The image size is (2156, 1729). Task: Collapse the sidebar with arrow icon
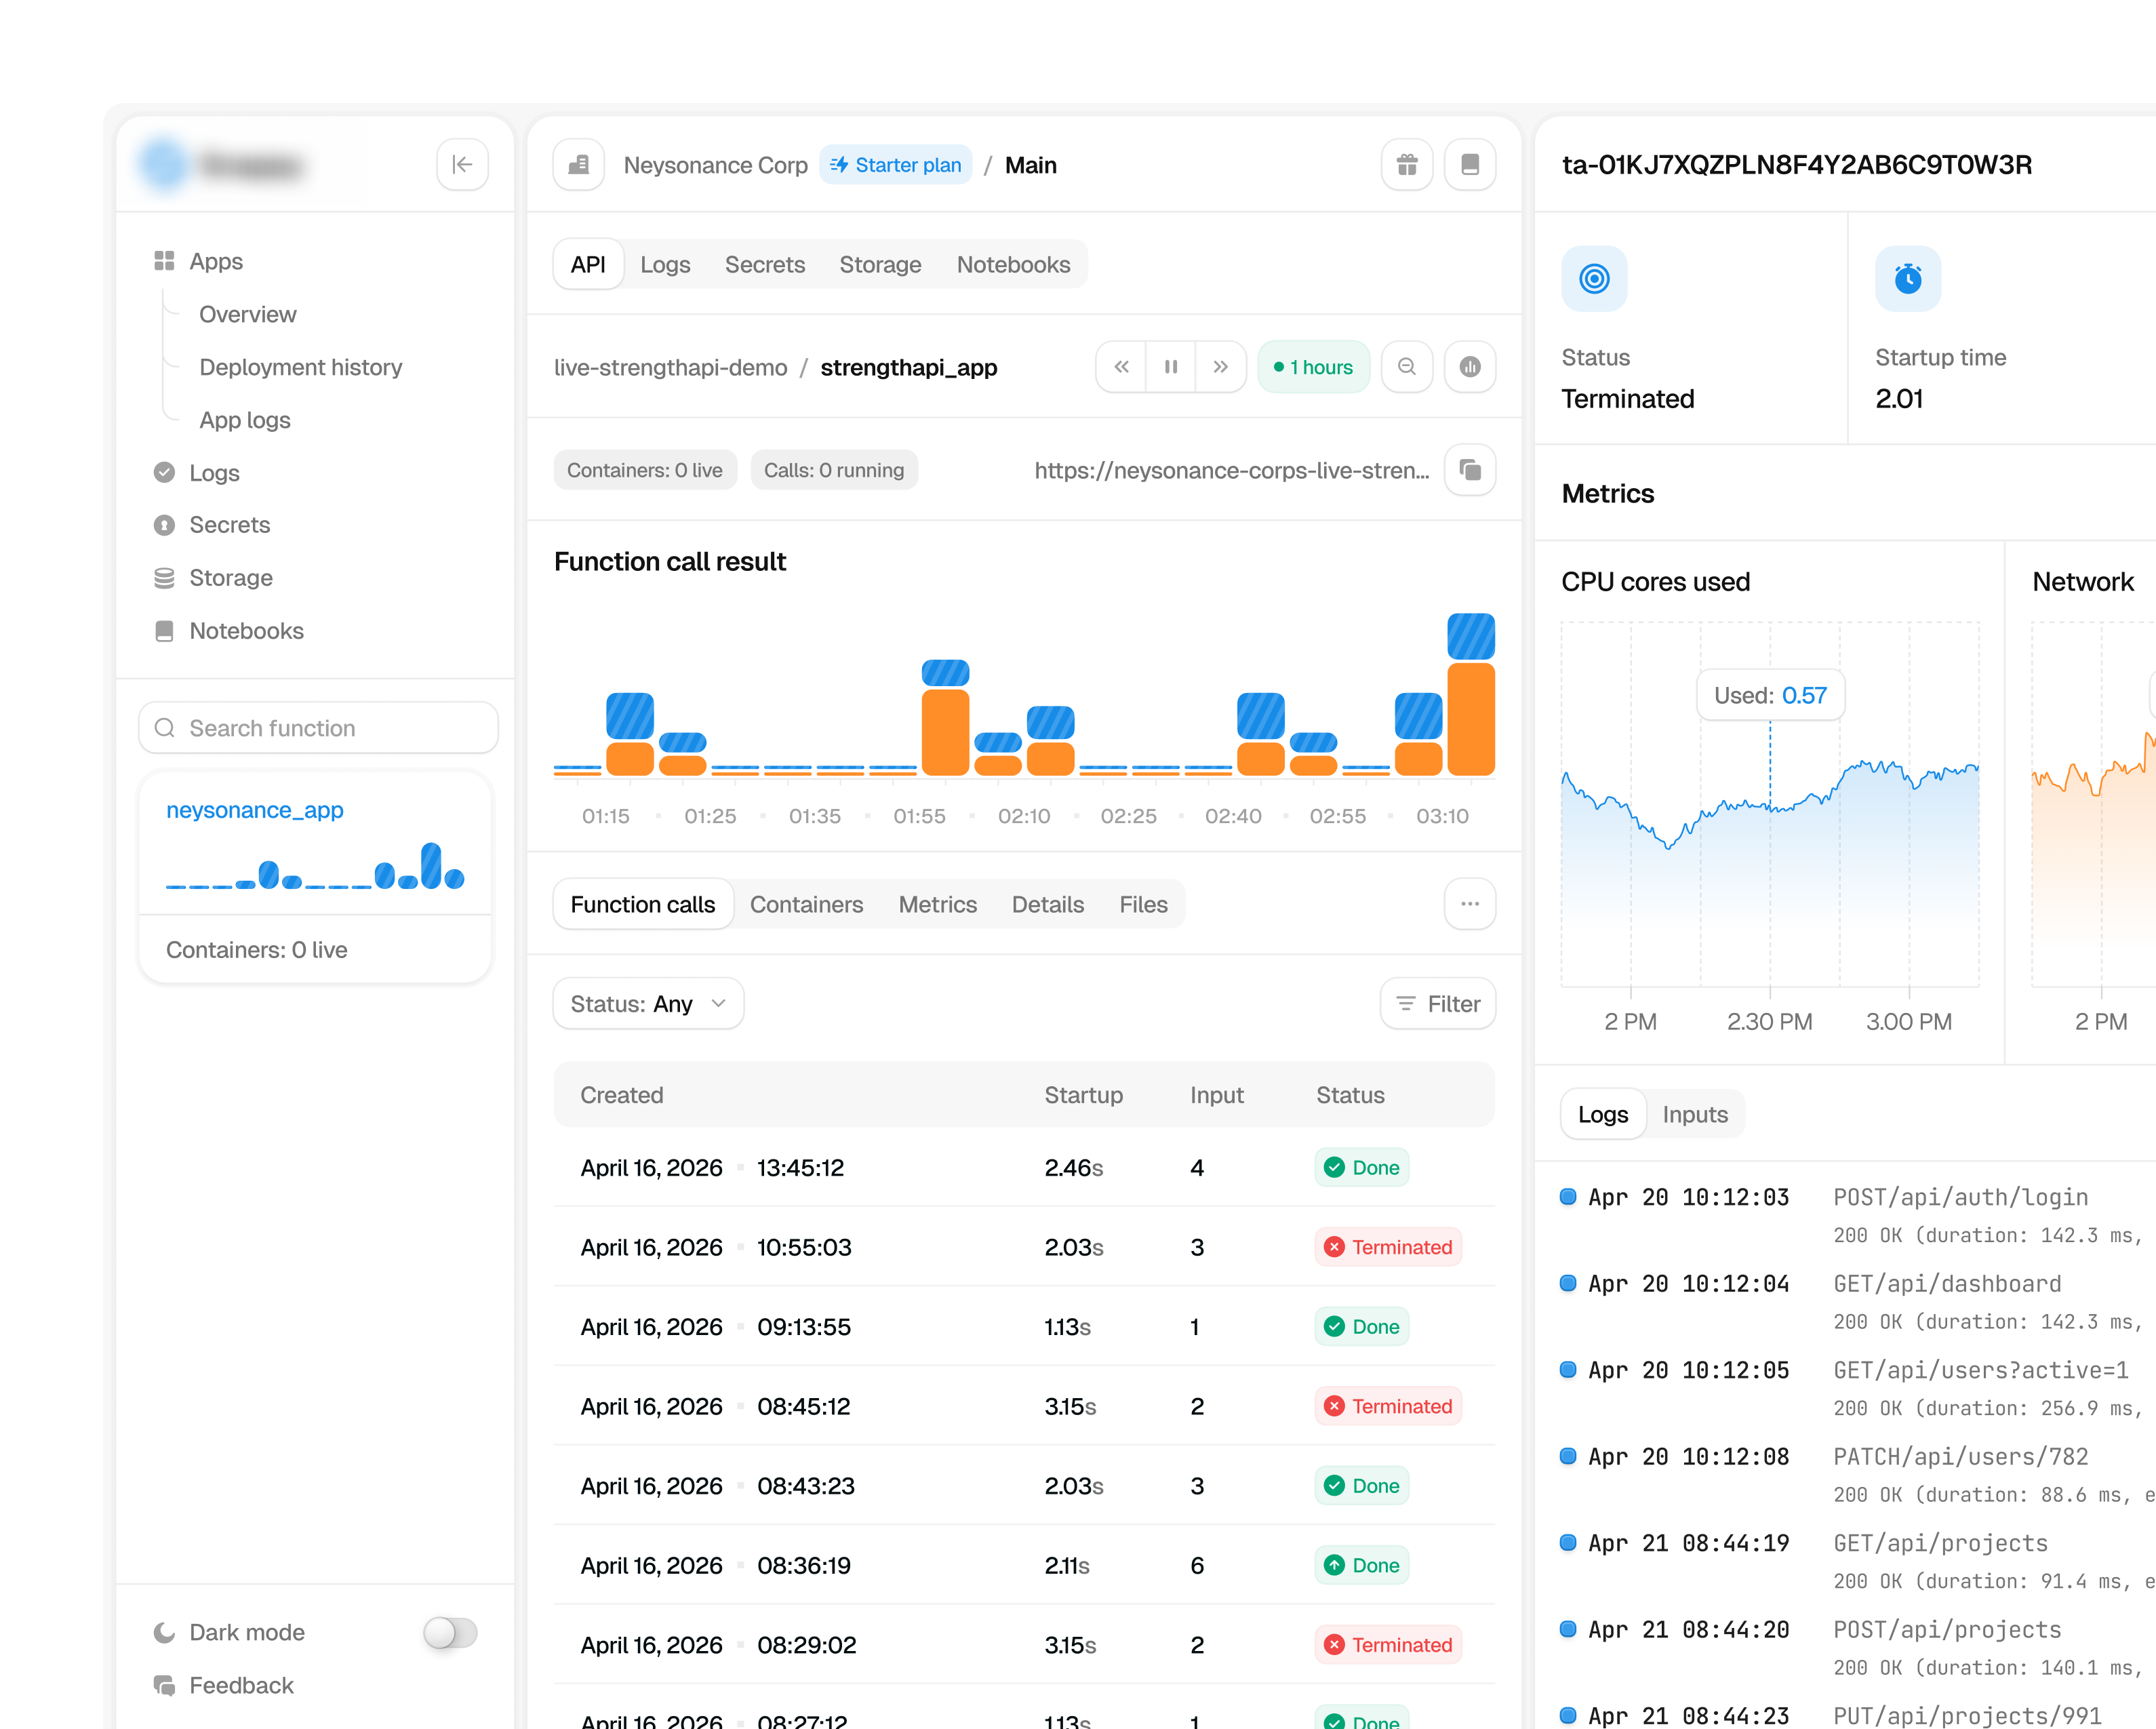(462, 165)
